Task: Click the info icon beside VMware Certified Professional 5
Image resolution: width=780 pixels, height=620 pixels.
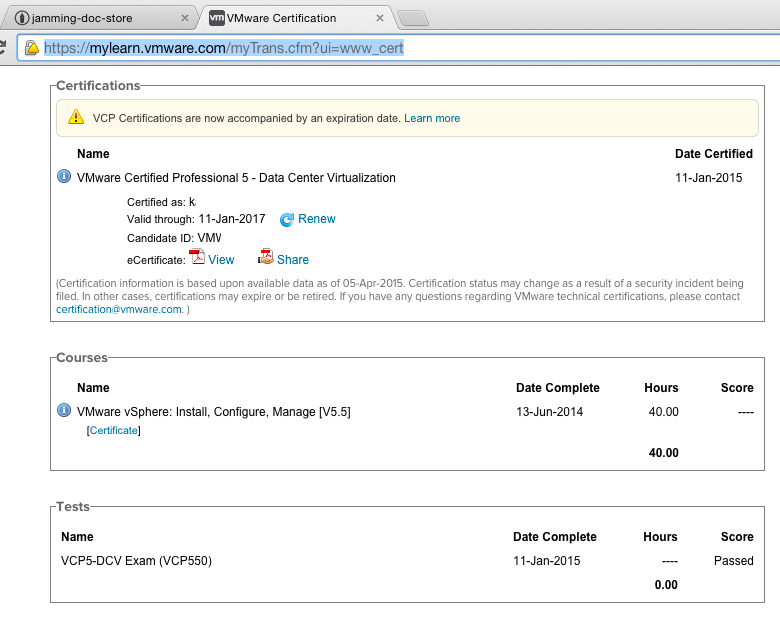Action: click(x=64, y=176)
